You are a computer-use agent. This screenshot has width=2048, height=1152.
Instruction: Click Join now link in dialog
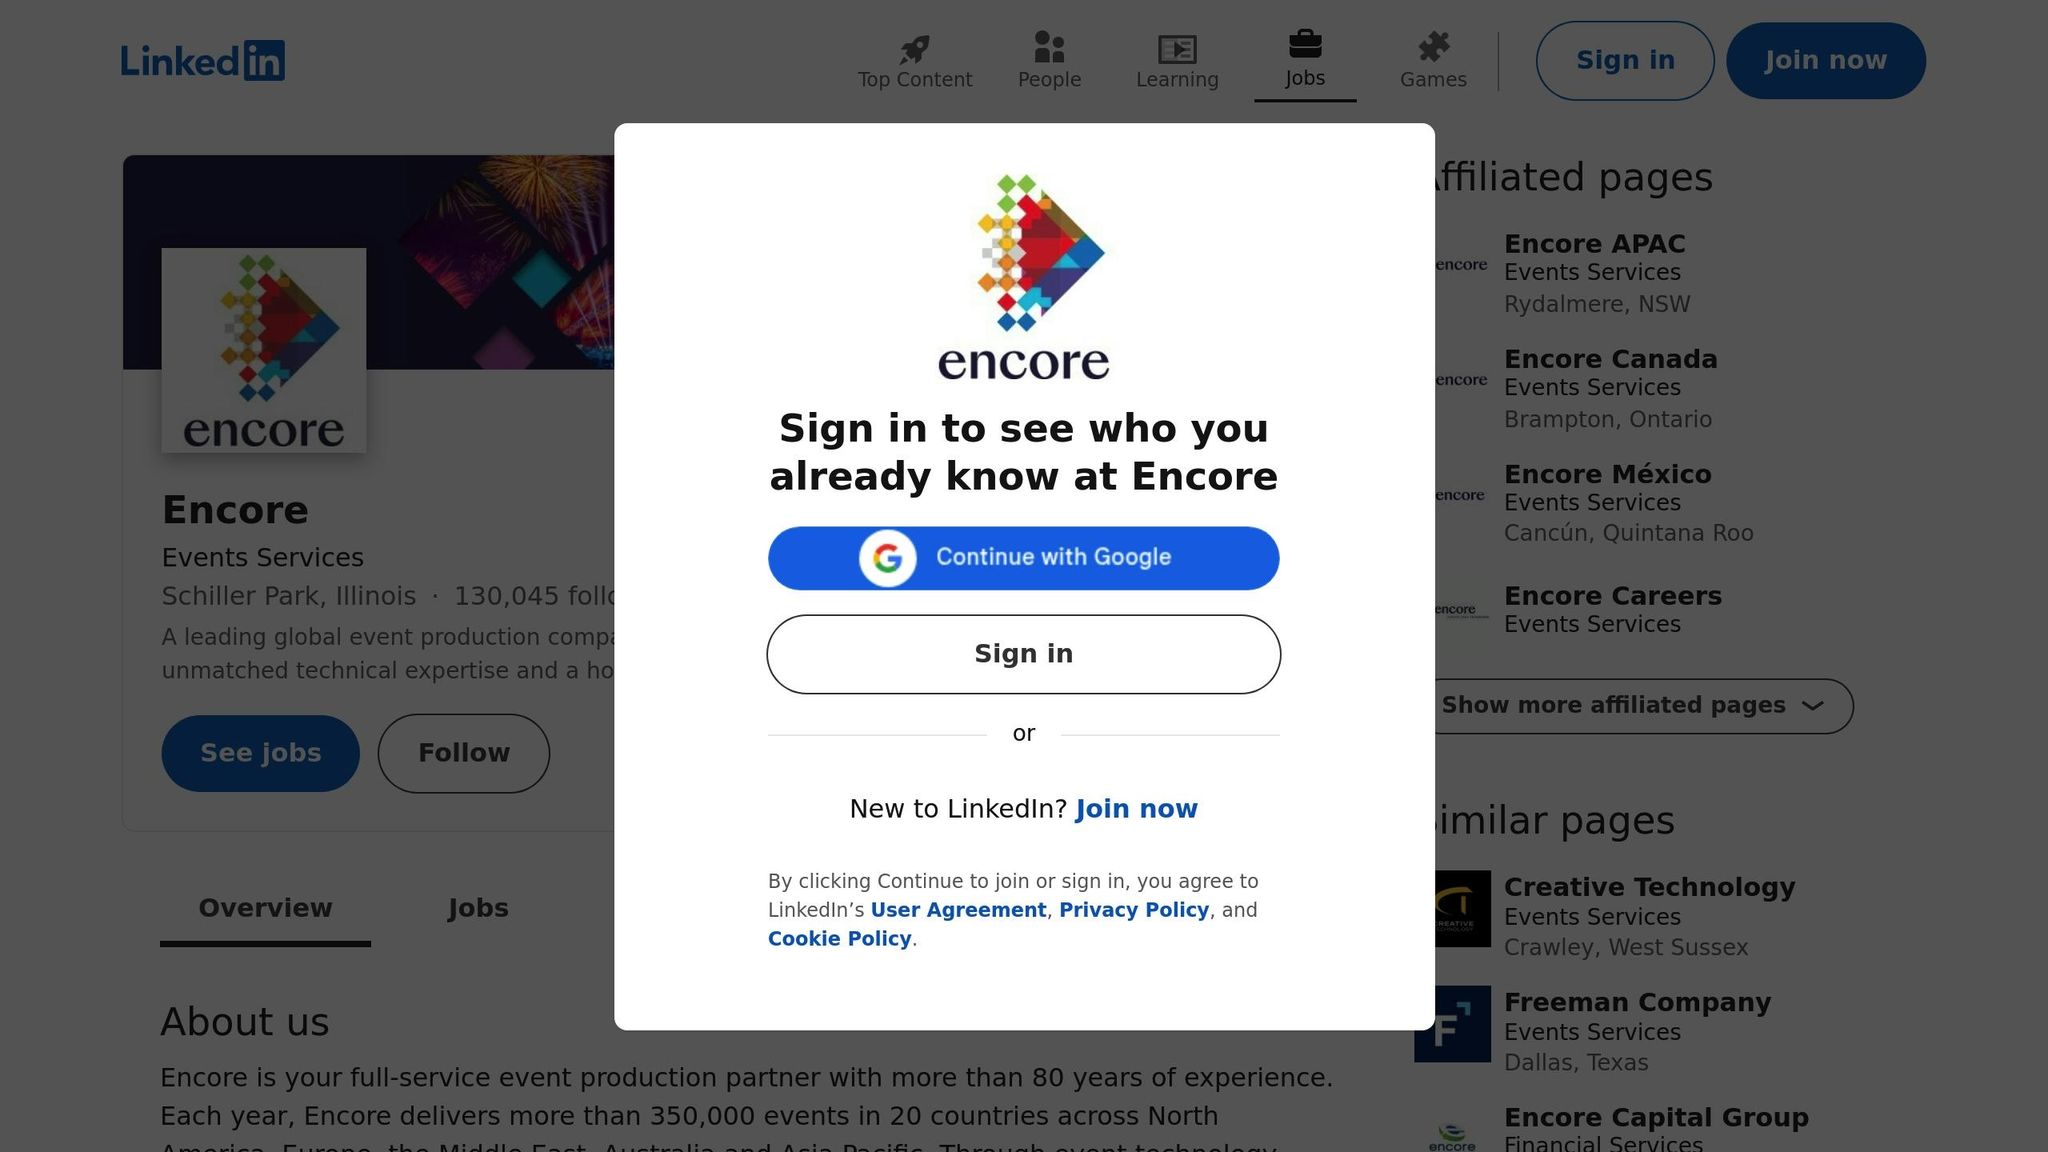point(1136,809)
